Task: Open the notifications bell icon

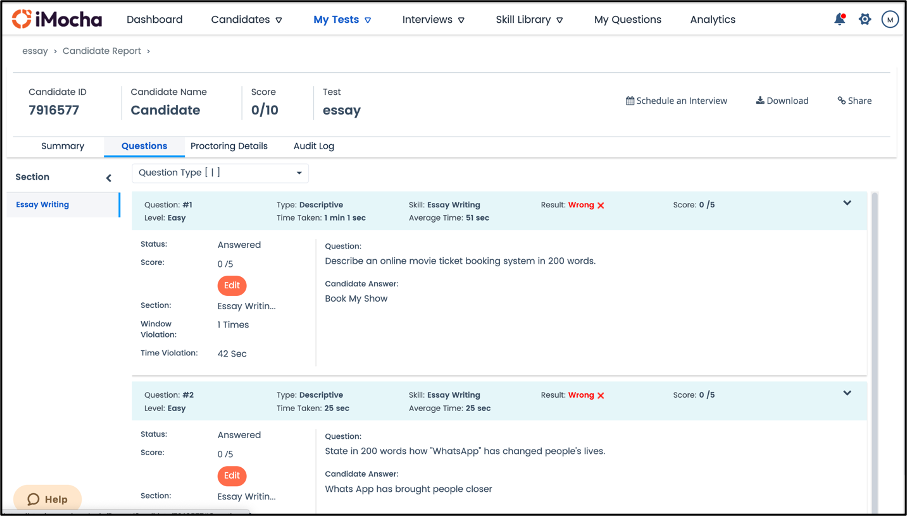Action: pos(840,20)
